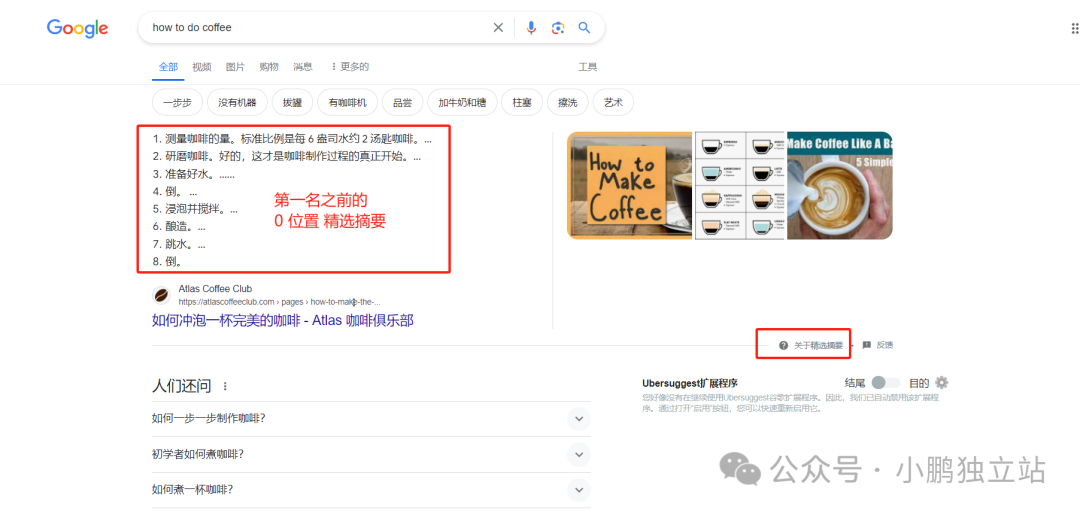Clear the search box with X icon
This screenshot has height=513, width=1080.
pos(498,28)
